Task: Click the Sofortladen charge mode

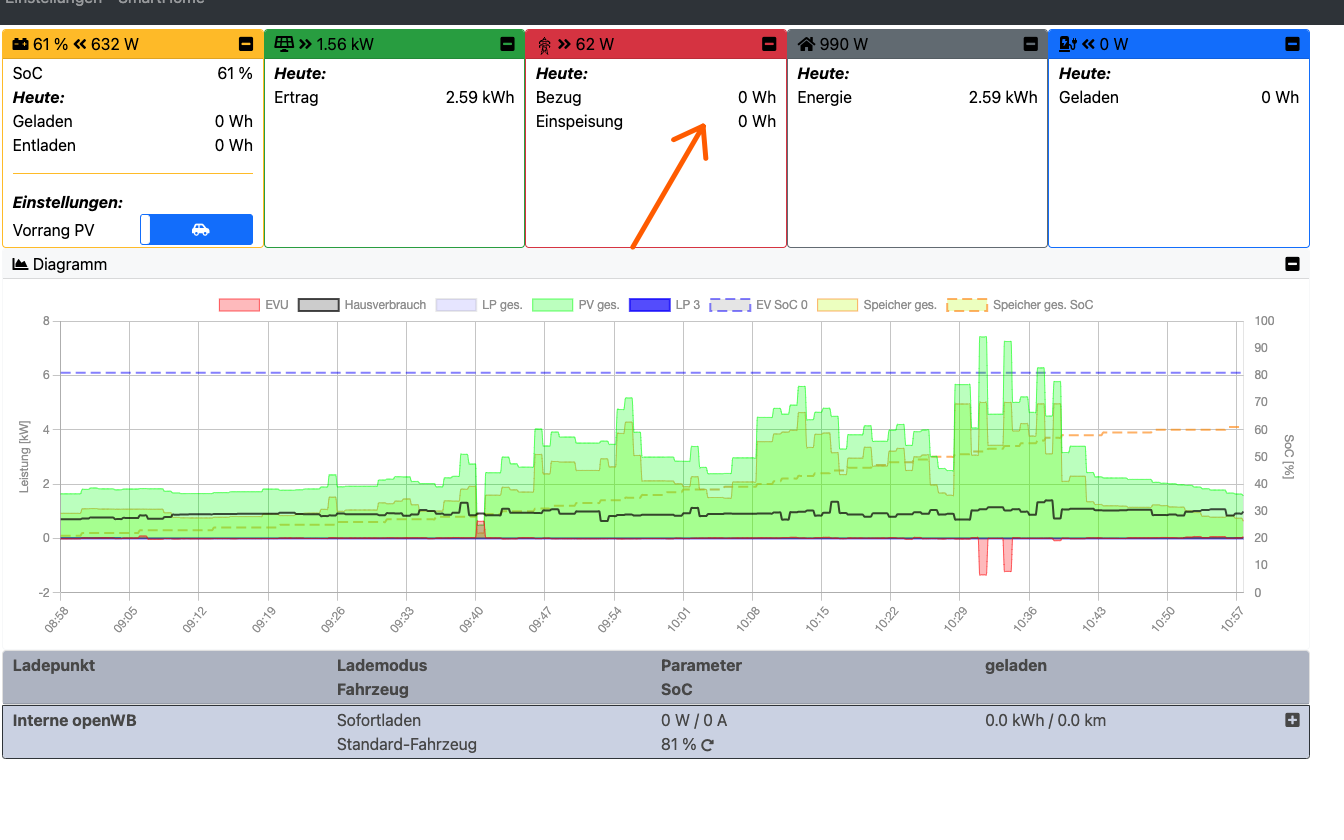Action: click(x=379, y=720)
